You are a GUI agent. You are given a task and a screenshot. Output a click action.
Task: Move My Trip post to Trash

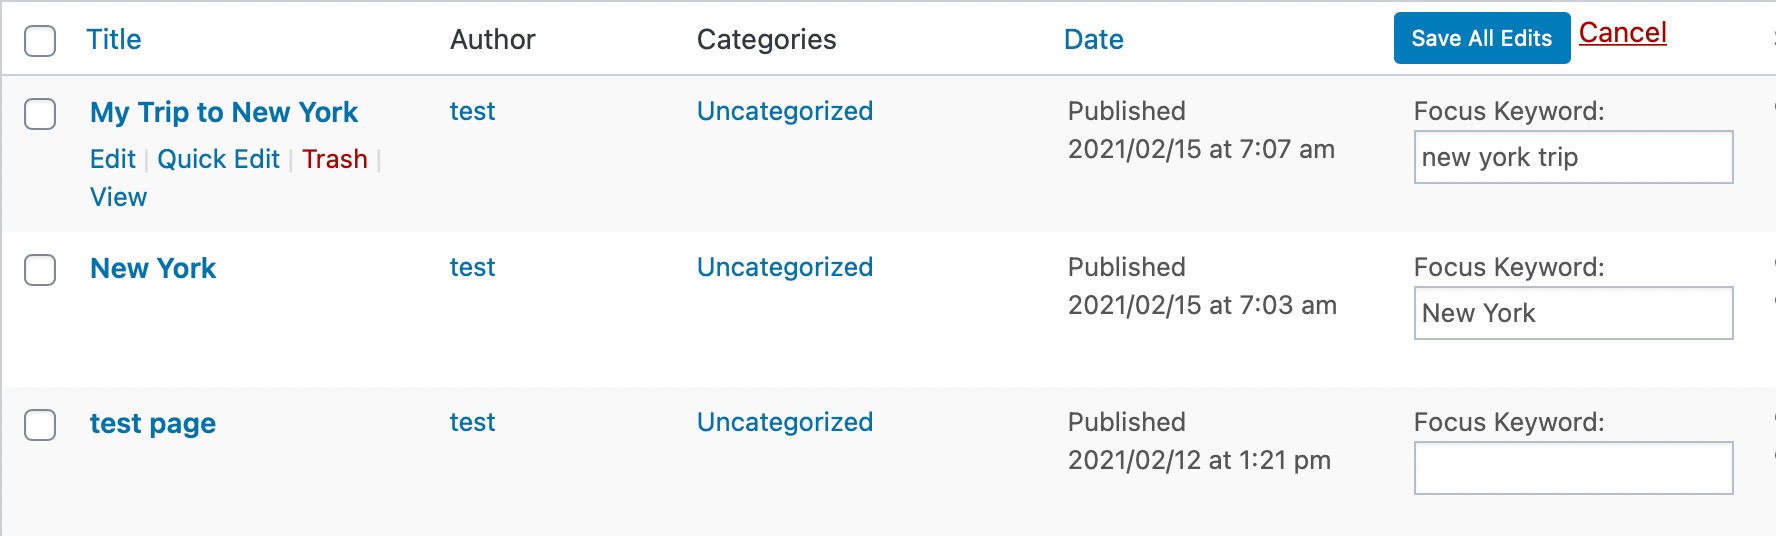click(335, 159)
